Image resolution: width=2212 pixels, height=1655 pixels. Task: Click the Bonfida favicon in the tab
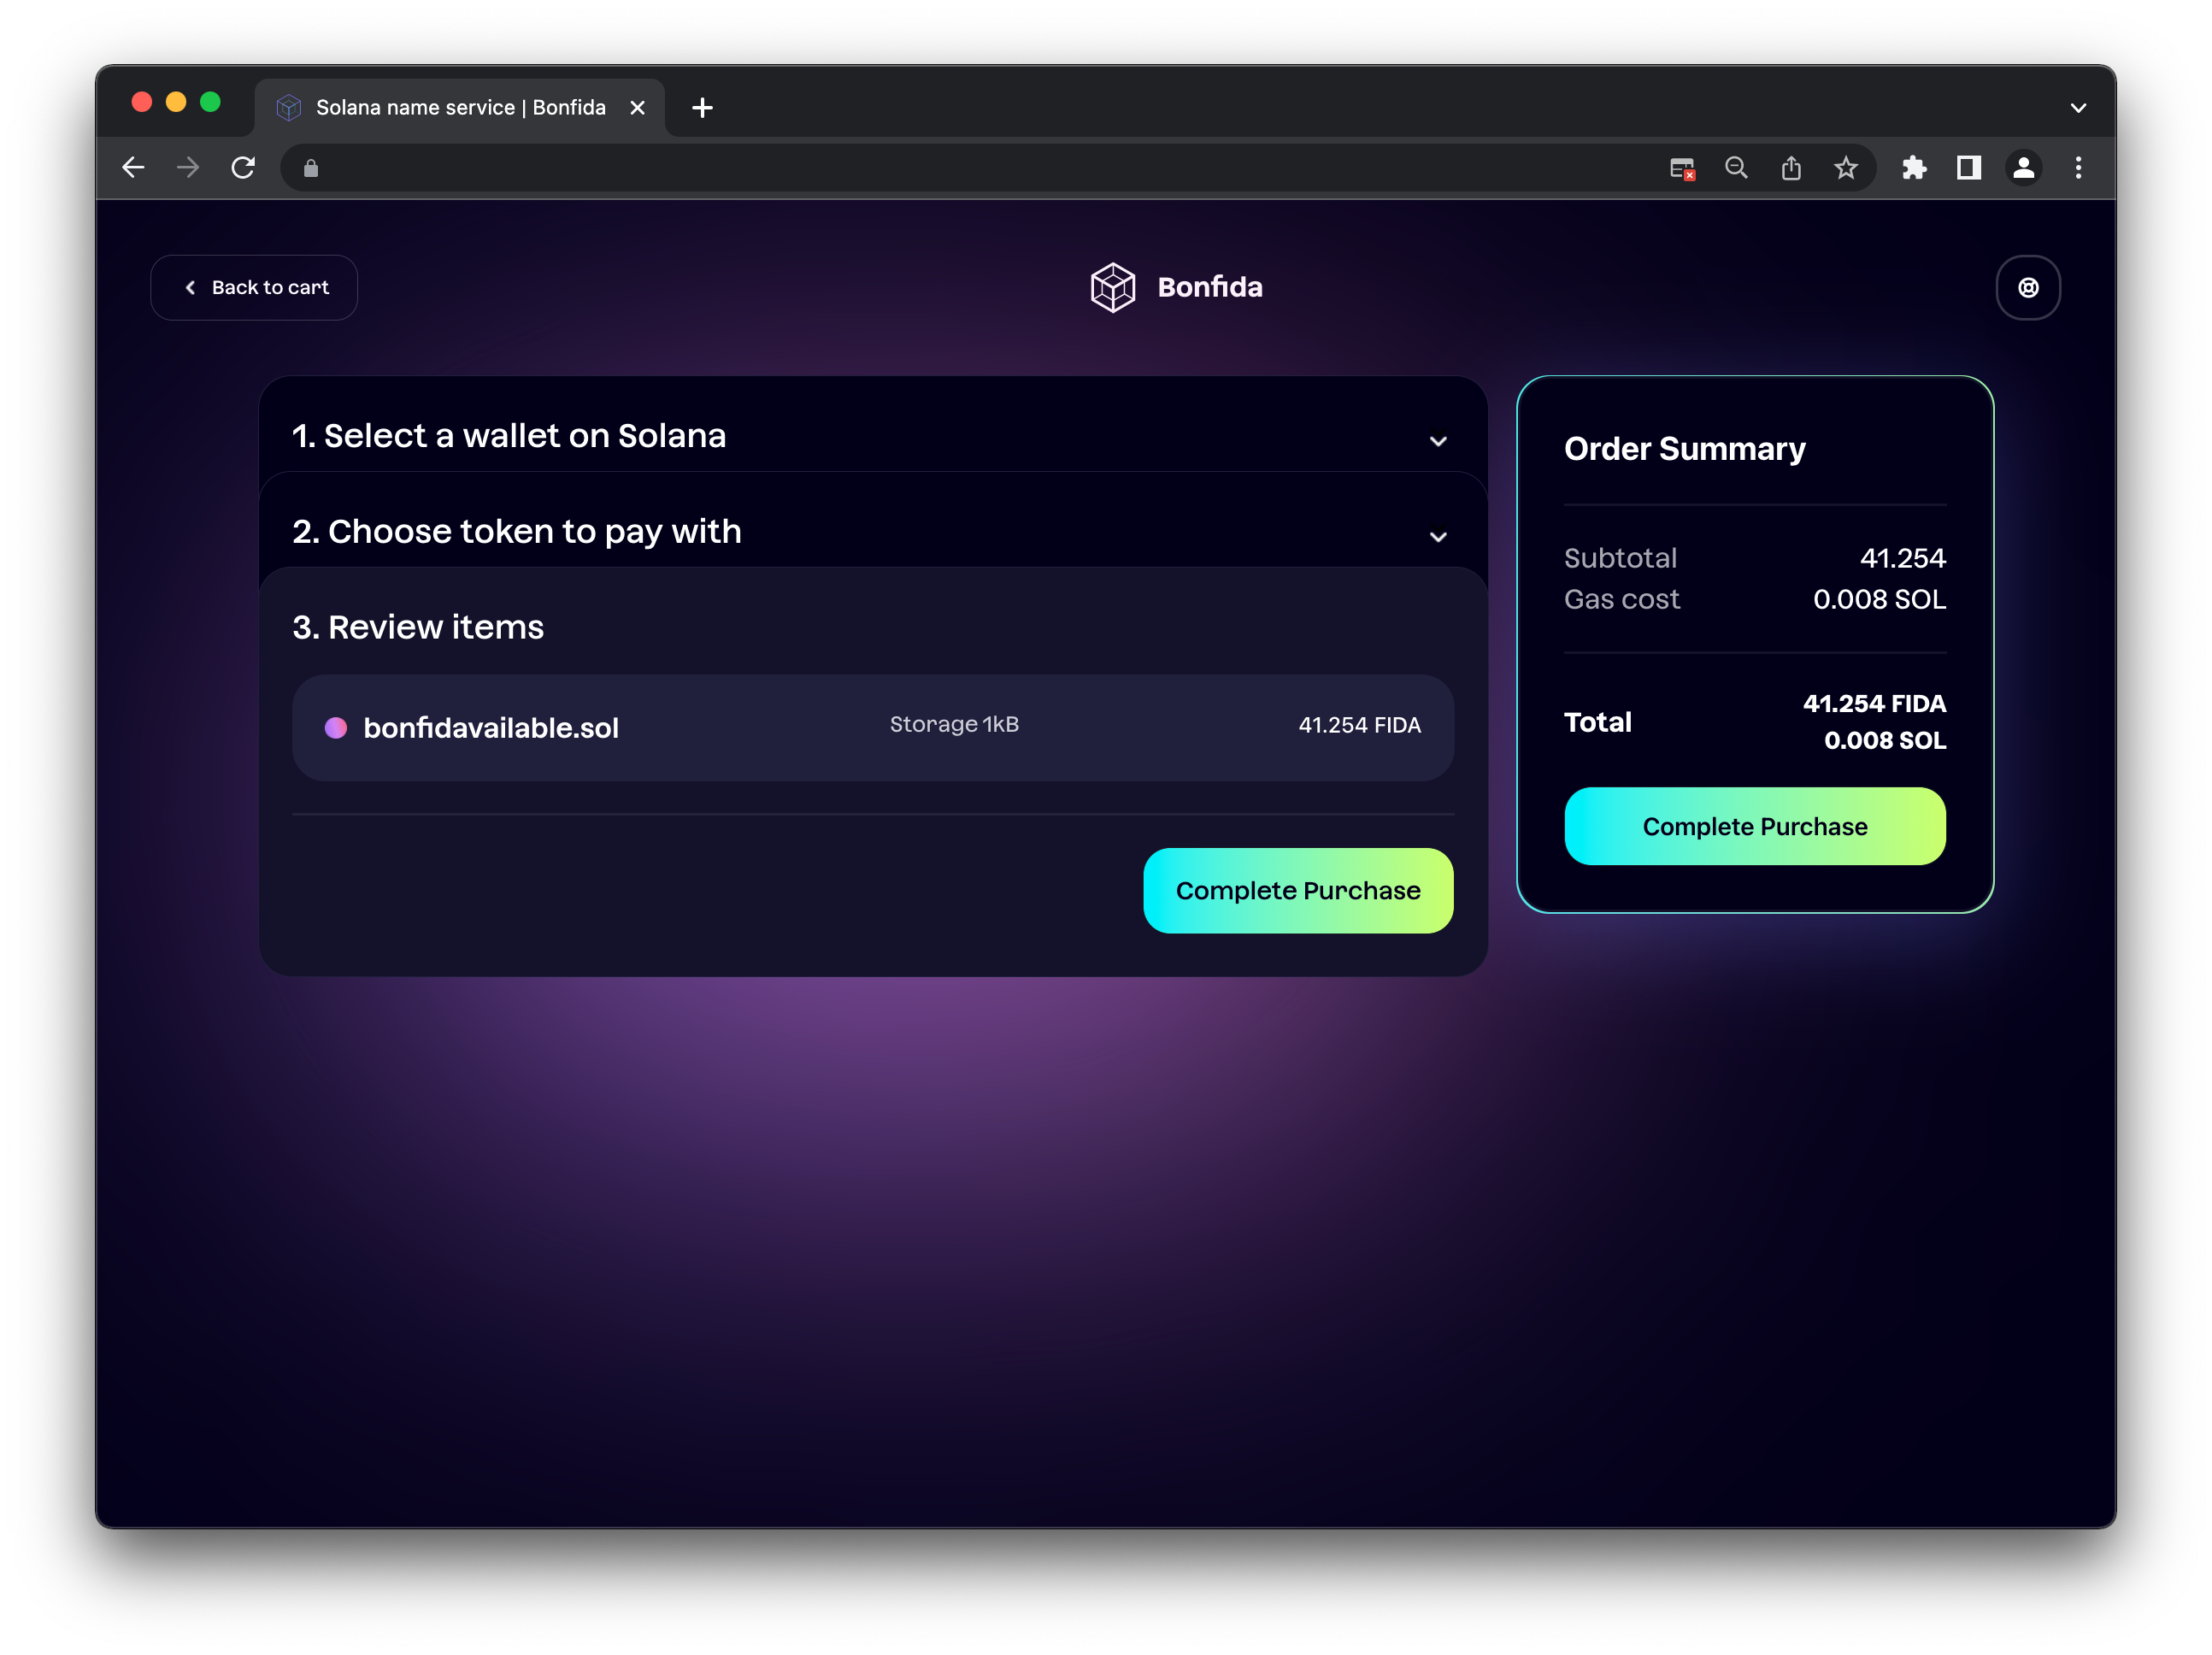(x=289, y=107)
